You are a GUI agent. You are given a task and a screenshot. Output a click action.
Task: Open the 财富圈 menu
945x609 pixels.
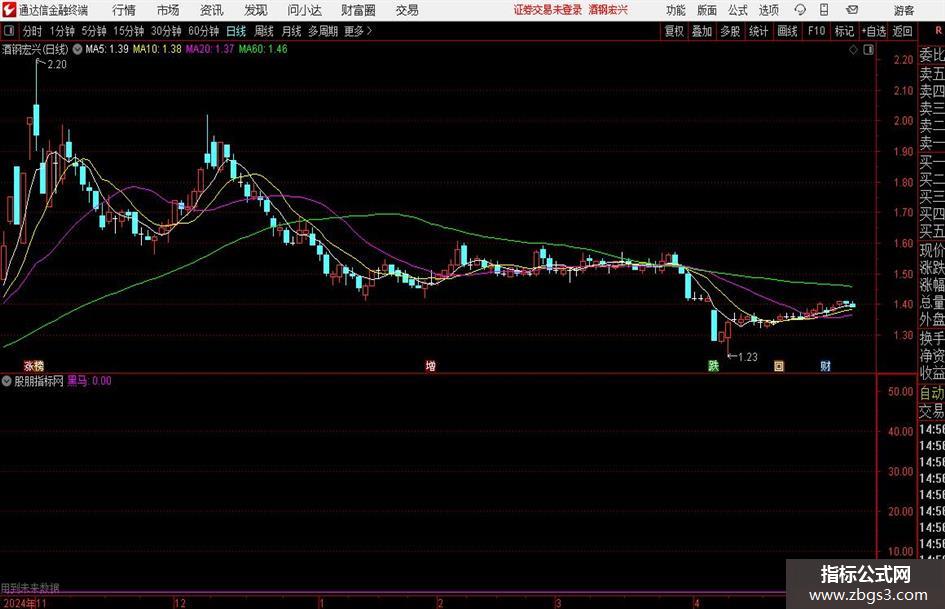[x=358, y=10]
